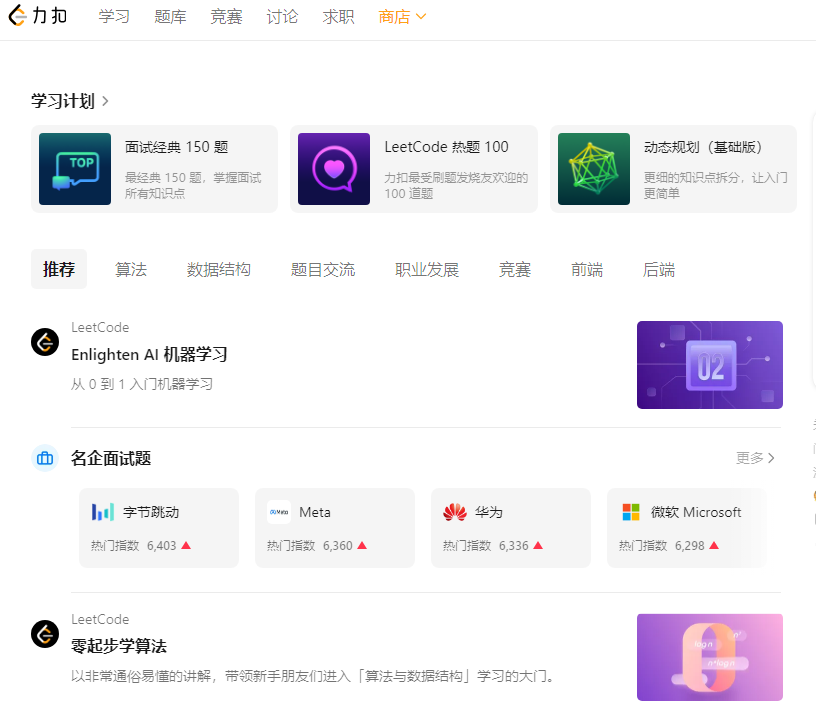The image size is (816, 715).
Task: Click the 热门指数 6,336 value
Action: 513,545
